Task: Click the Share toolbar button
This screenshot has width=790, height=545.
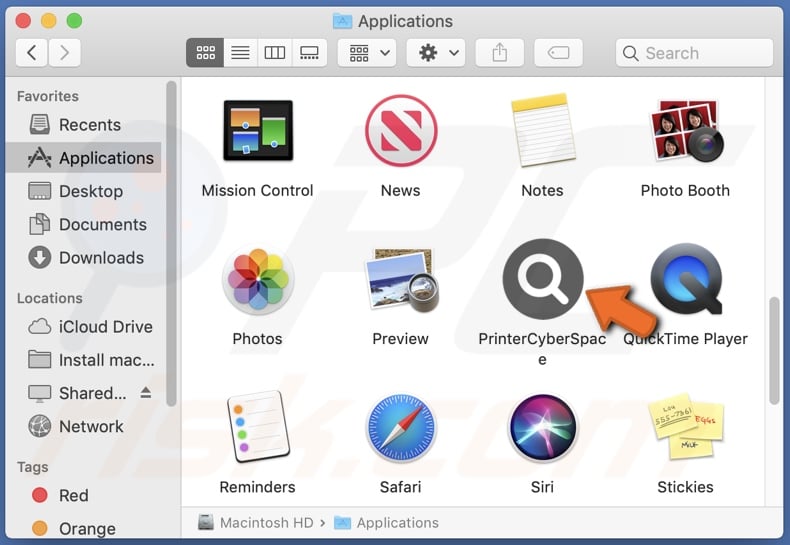Action: click(x=500, y=52)
